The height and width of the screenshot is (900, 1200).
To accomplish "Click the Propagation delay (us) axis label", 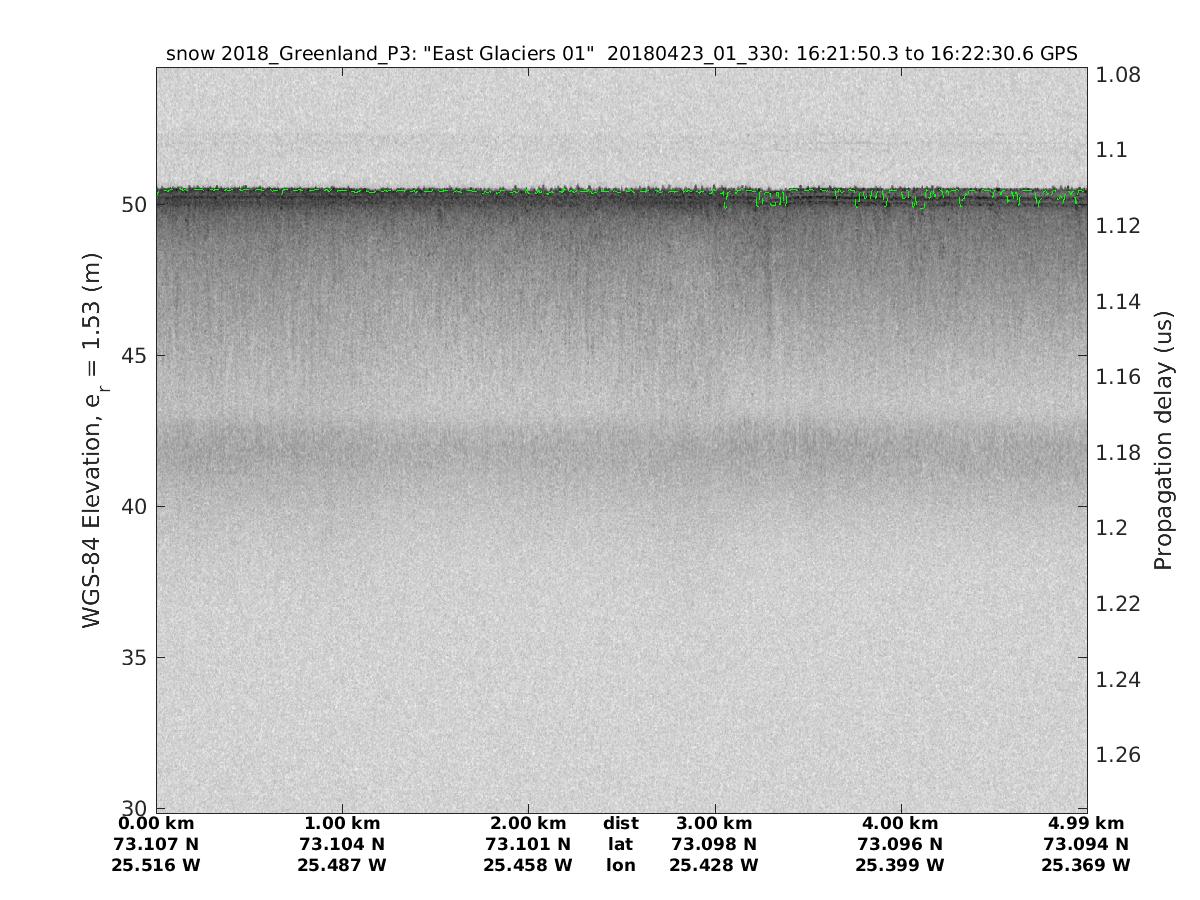I will click(x=1163, y=440).
